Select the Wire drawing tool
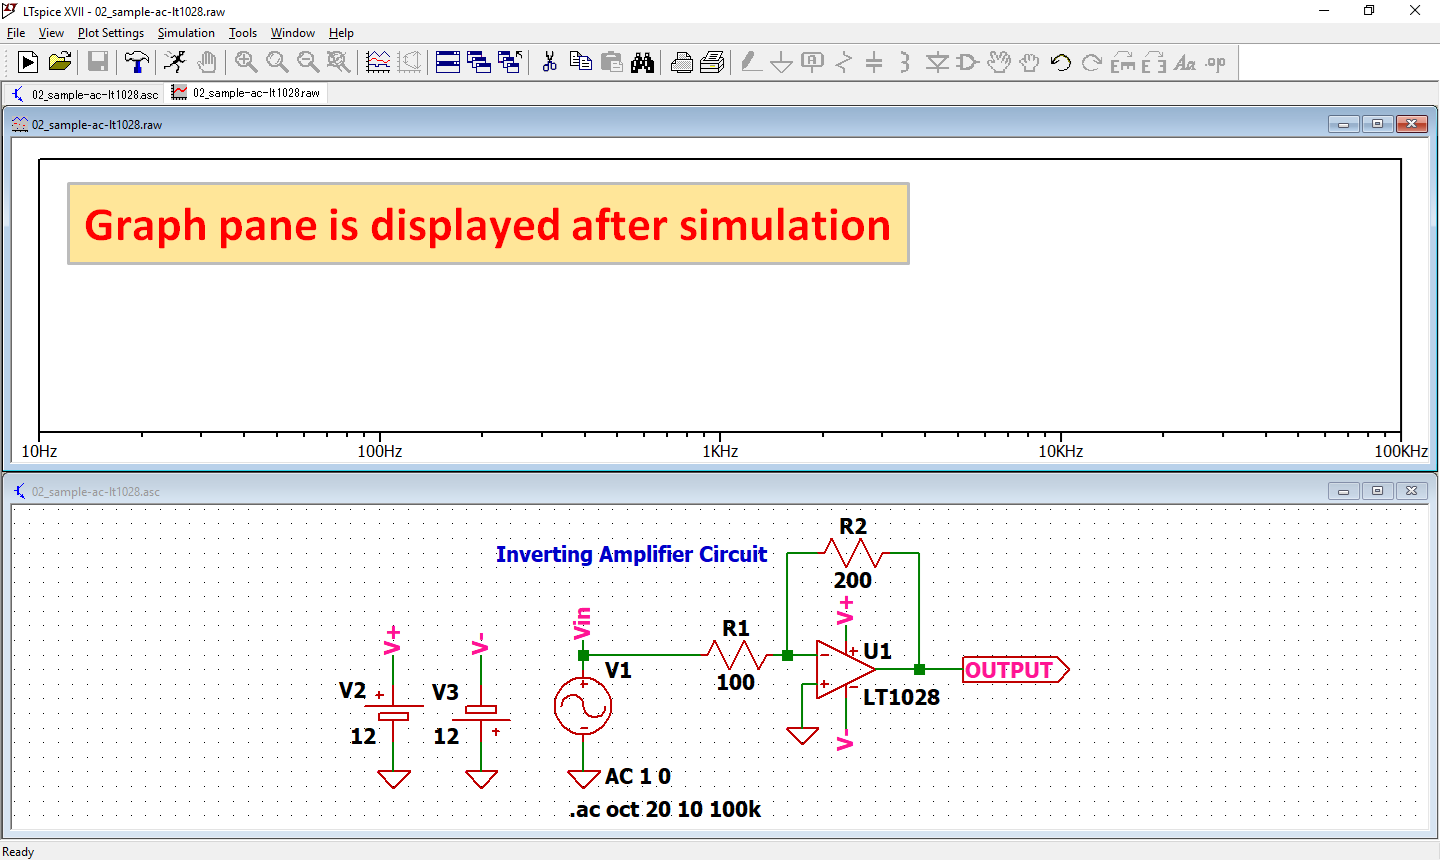The height and width of the screenshot is (860, 1440). coord(751,62)
